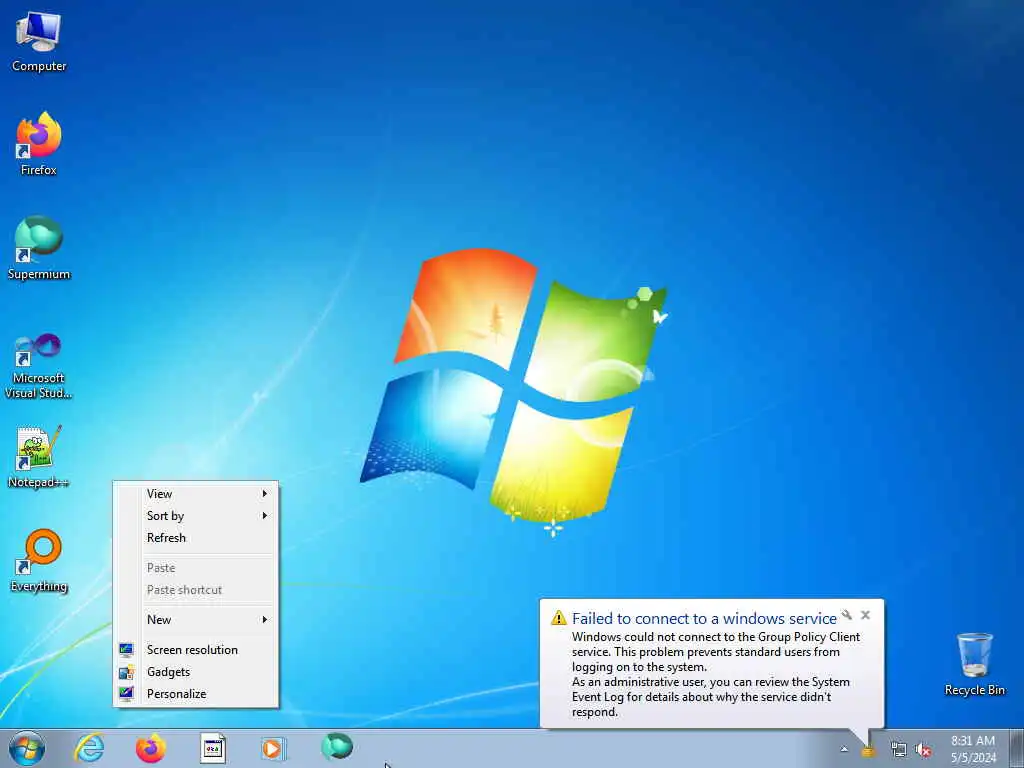
Task: Launch Supermium from the taskbar
Action: (x=337, y=746)
